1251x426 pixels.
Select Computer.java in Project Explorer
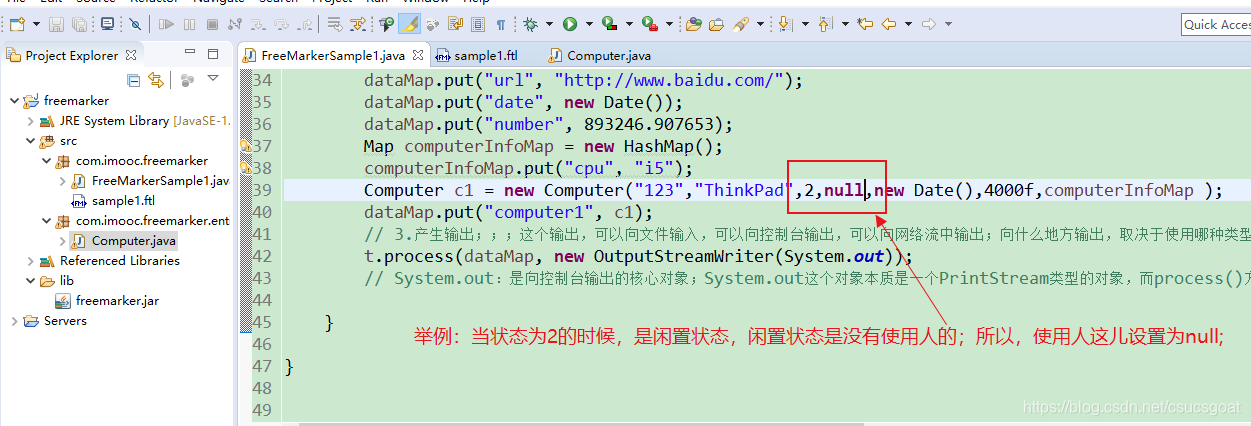pyautogui.click(x=121, y=241)
